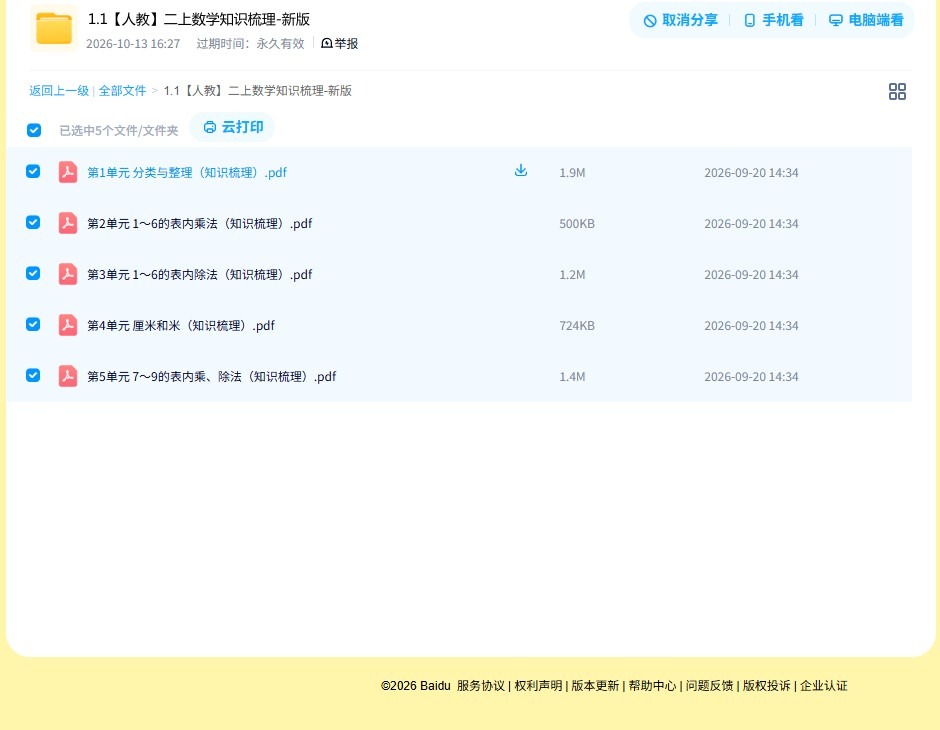Click PDF icon of 第5单元 7~9的表内乘、除法
The width and height of the screenshot is (940, 730).
(x=68, y=376)
